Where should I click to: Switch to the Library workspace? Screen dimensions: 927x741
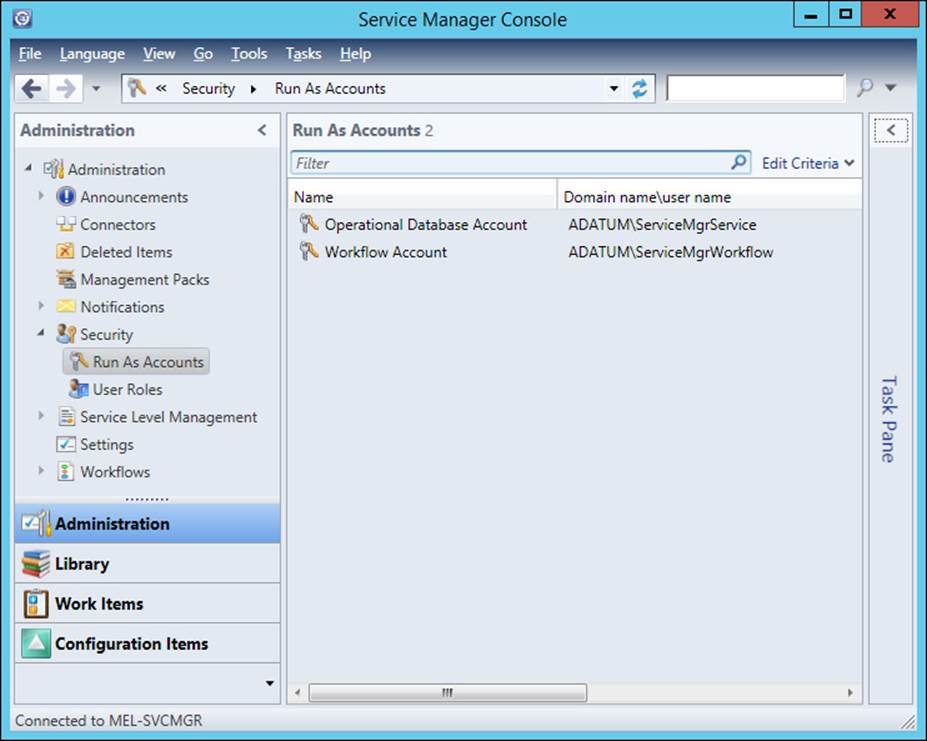[147, 564]
